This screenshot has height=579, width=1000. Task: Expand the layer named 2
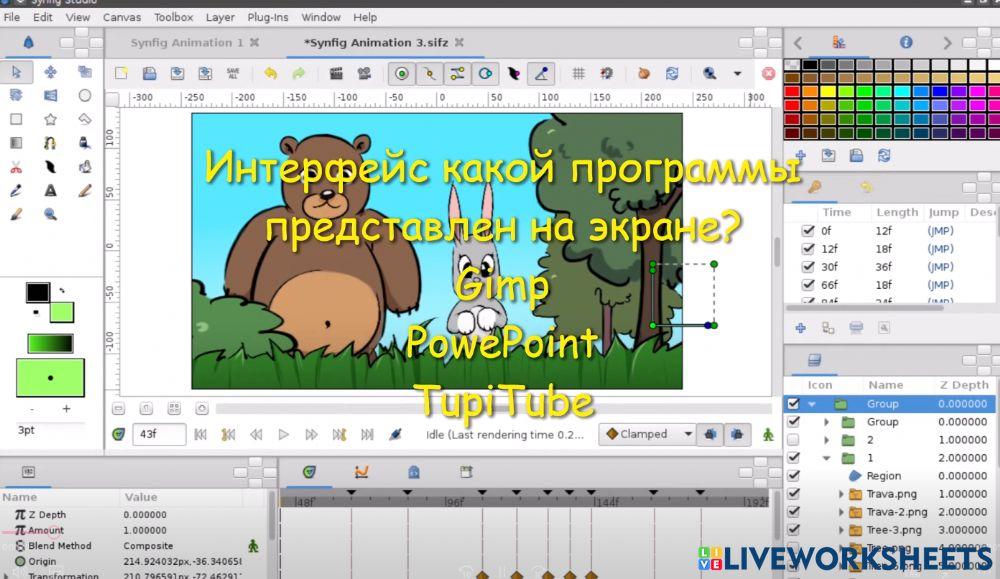coord(827,440)
